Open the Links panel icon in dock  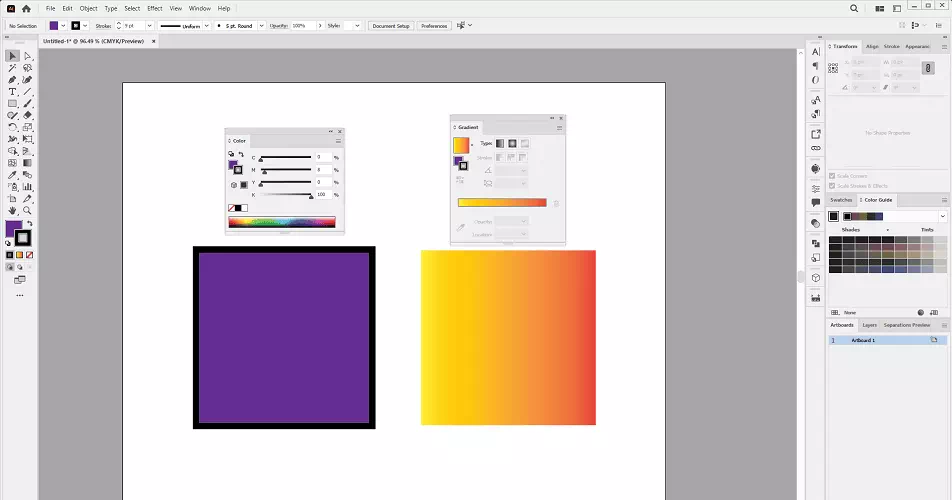(815, 148)
